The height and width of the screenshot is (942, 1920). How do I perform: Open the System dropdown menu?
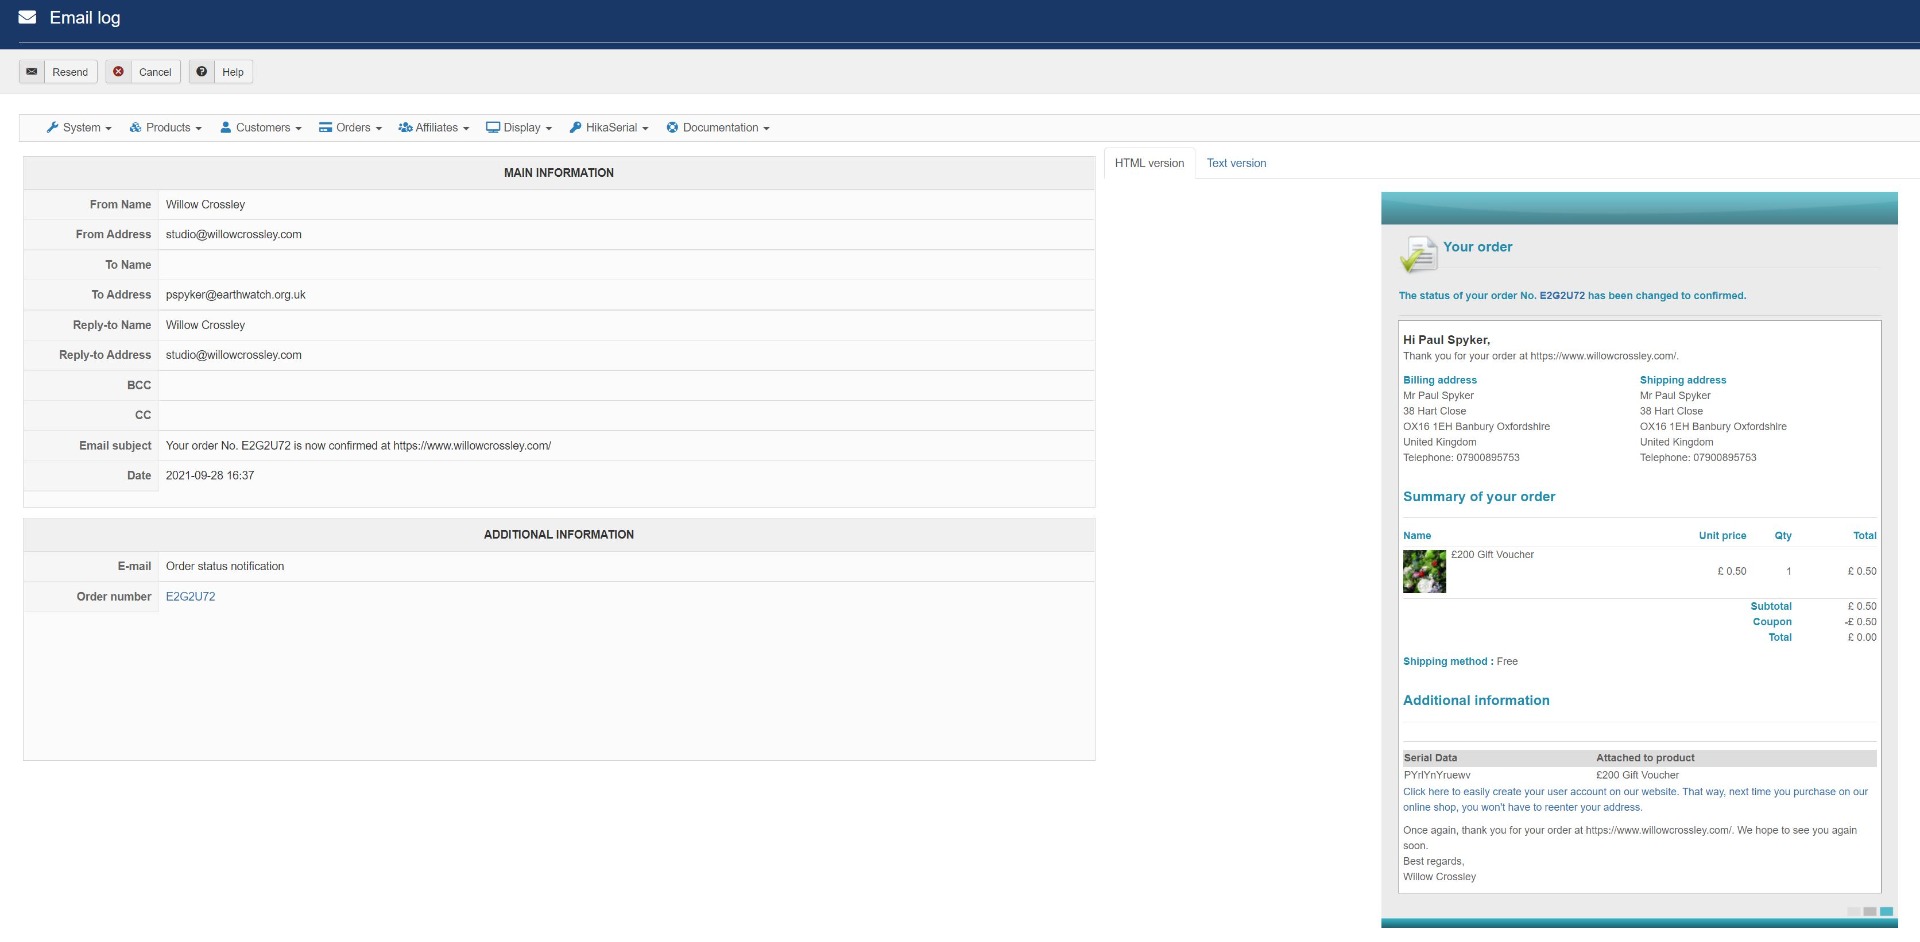pyautogui.click(x=79, y=127)
